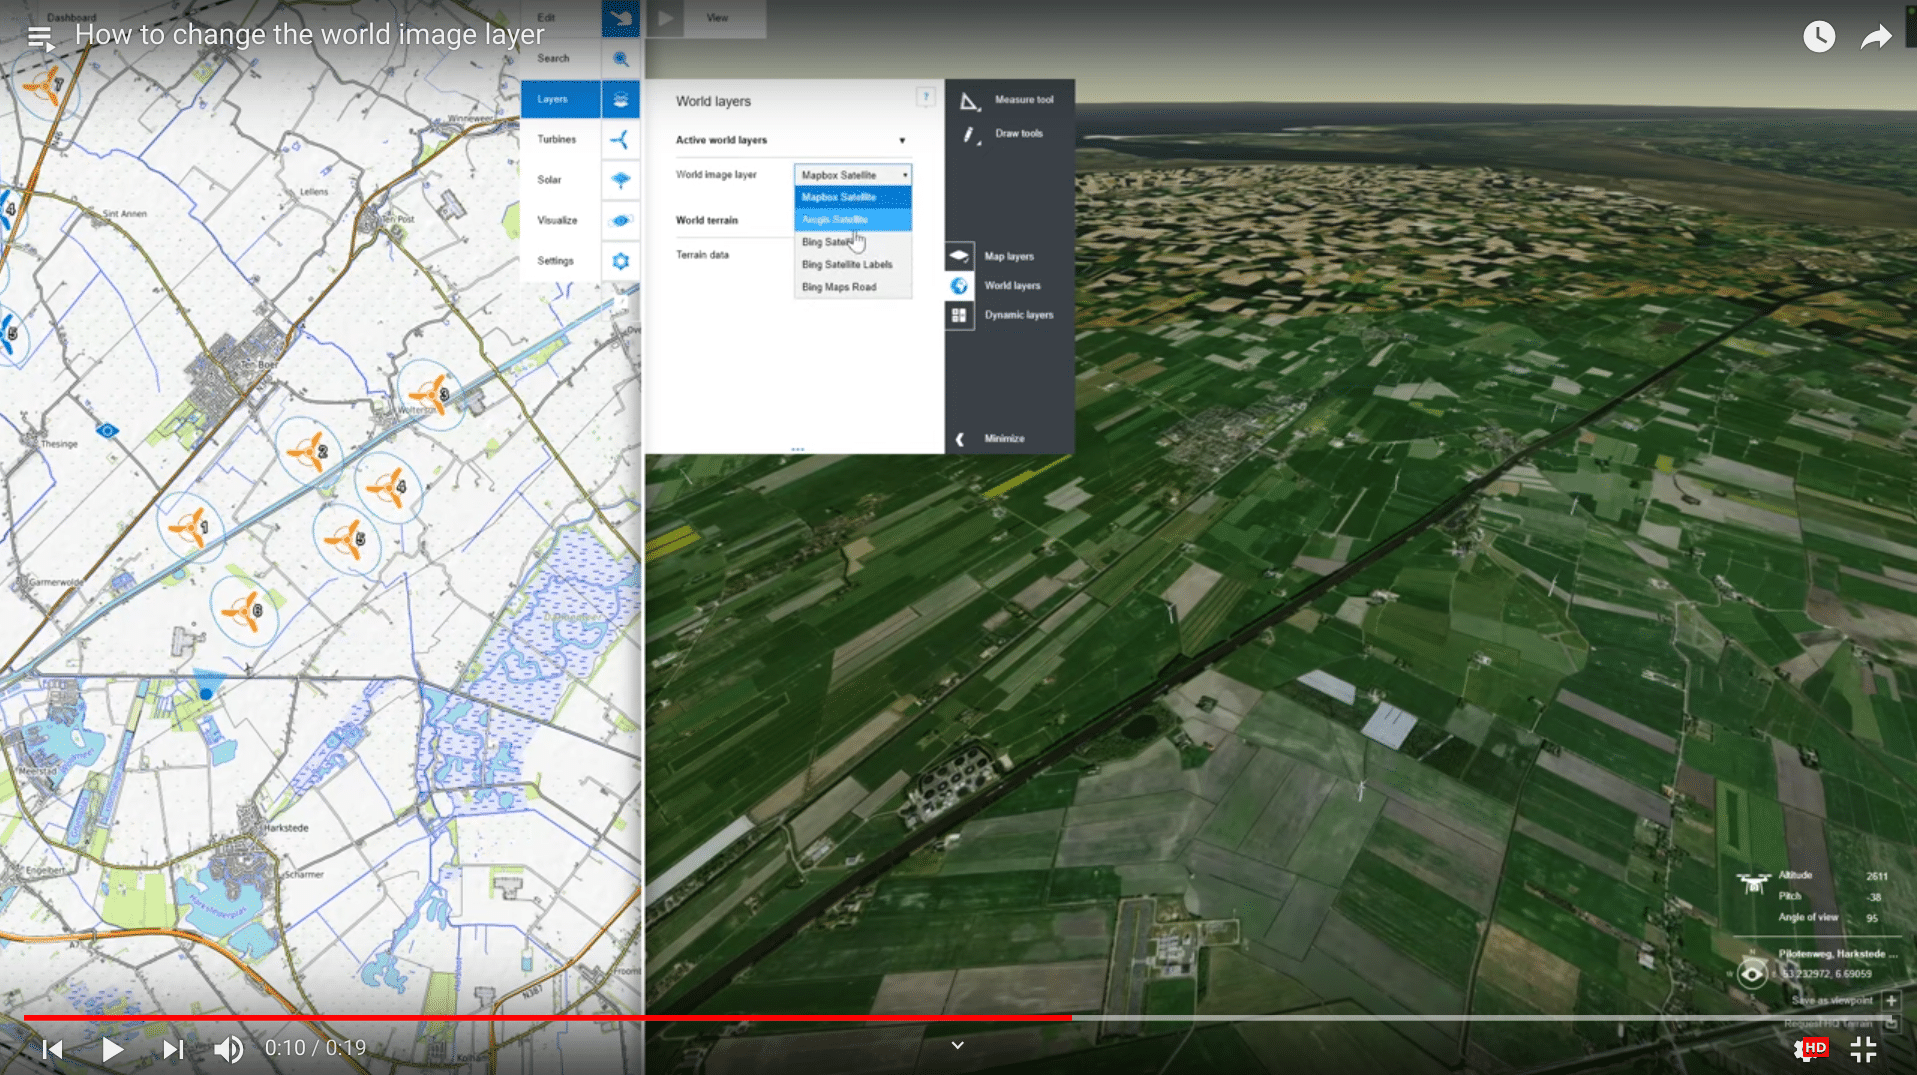Click the Visualize eye icon
The height and width of the screenshot is (1075, 1917).
[x=621, y=221]
